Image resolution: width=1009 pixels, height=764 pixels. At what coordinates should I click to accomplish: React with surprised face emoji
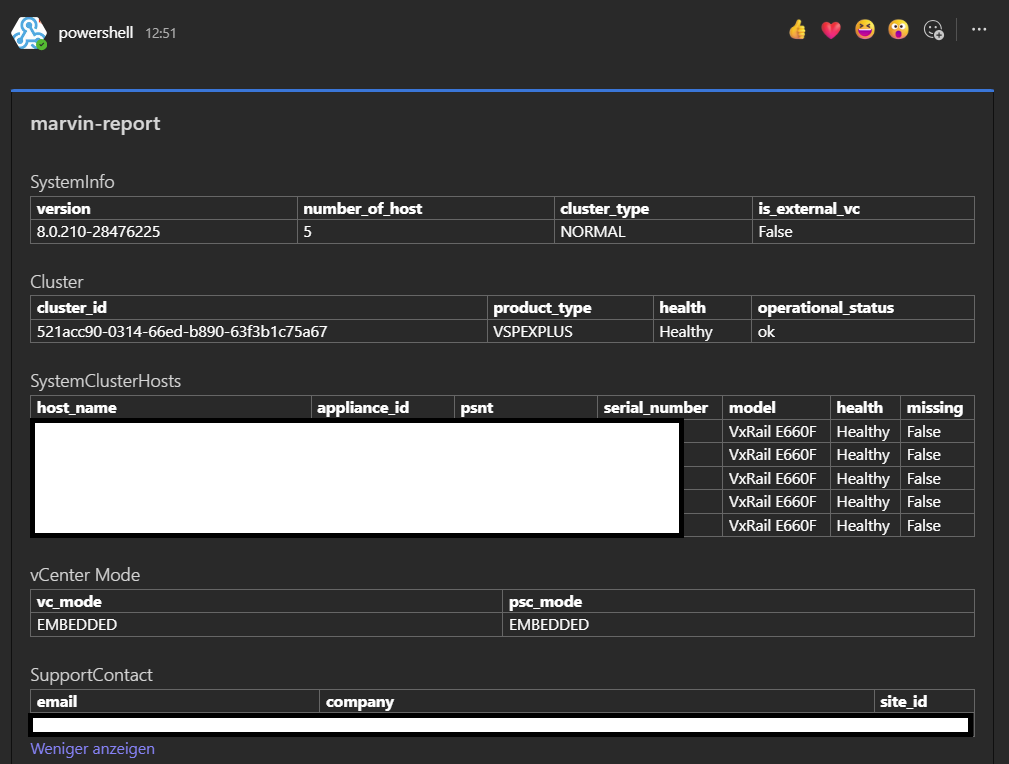(898, 30)
